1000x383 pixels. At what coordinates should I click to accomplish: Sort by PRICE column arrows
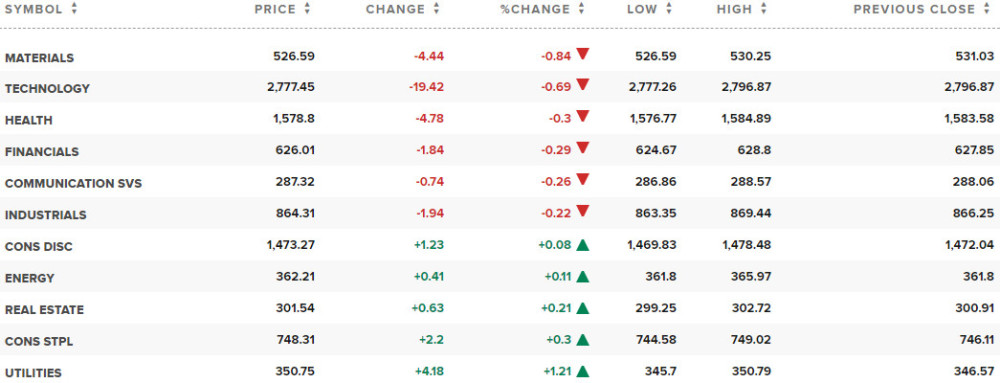point(307,9)
